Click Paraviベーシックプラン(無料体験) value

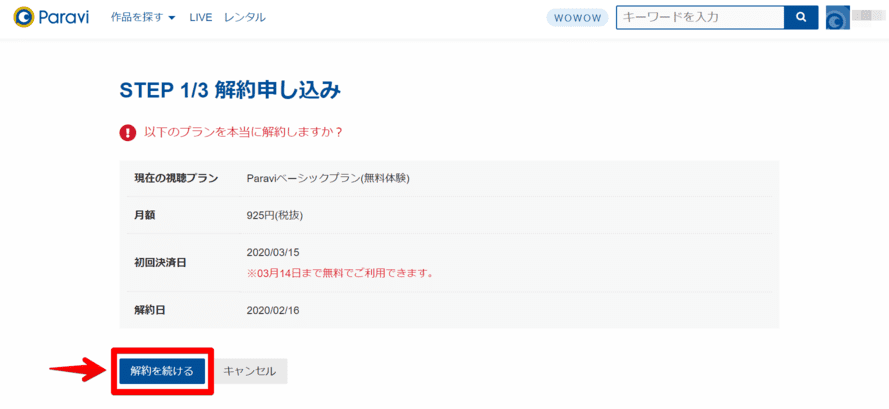(x=328, y=178)
